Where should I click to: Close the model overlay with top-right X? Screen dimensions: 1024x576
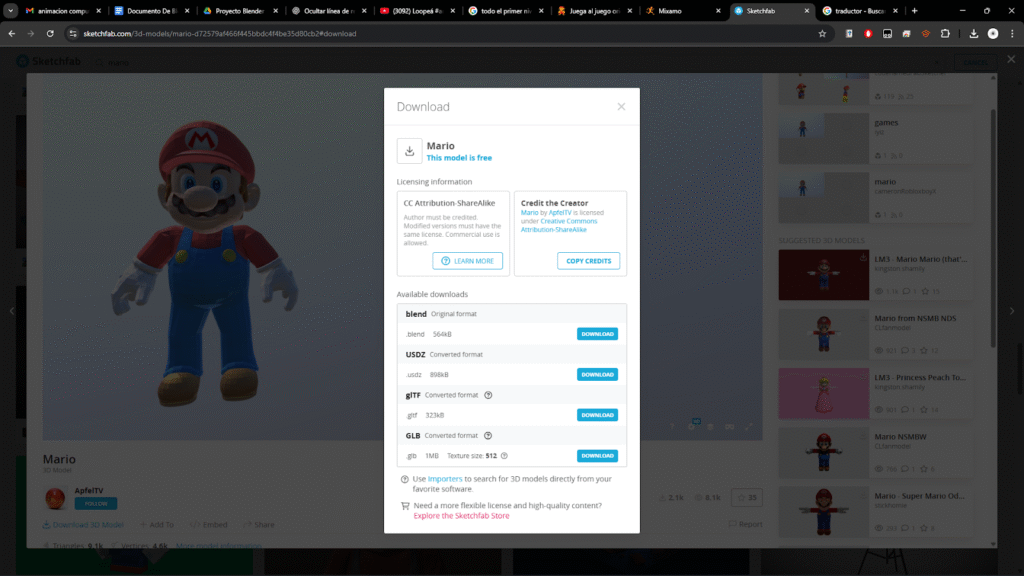coord(1011,59)
